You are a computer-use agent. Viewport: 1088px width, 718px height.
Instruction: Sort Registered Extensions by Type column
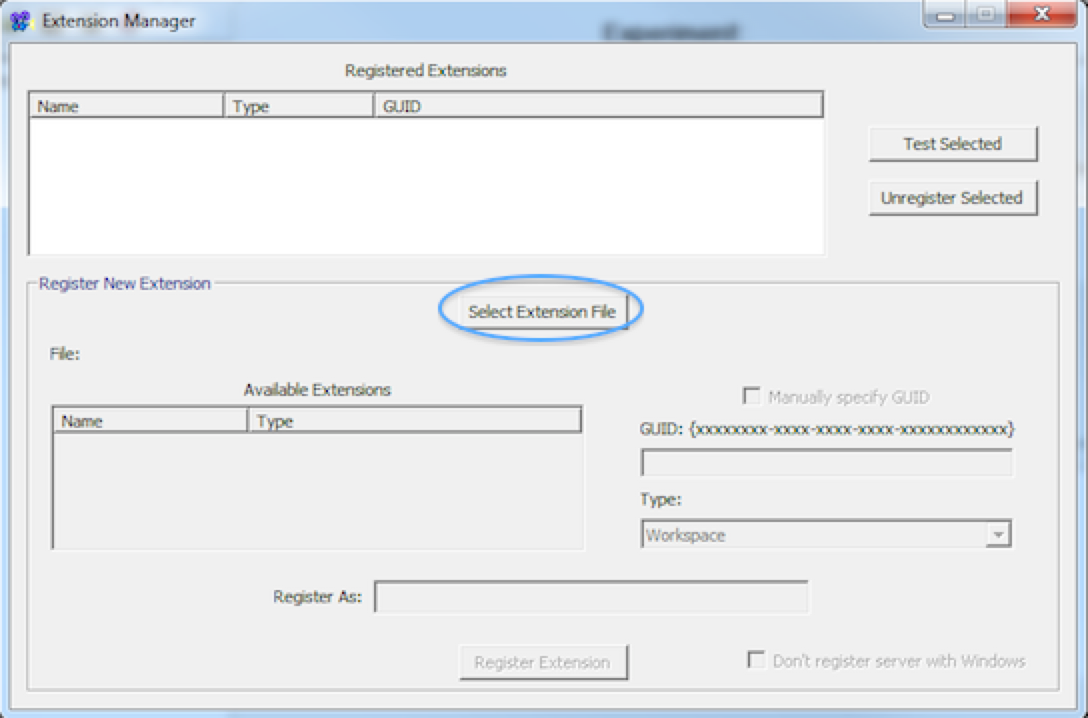[x=299, y=106]
